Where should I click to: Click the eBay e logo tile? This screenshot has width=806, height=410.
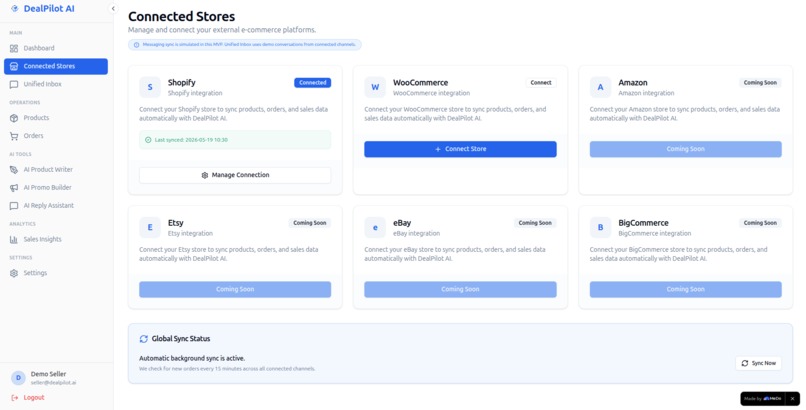pos(375,228)
